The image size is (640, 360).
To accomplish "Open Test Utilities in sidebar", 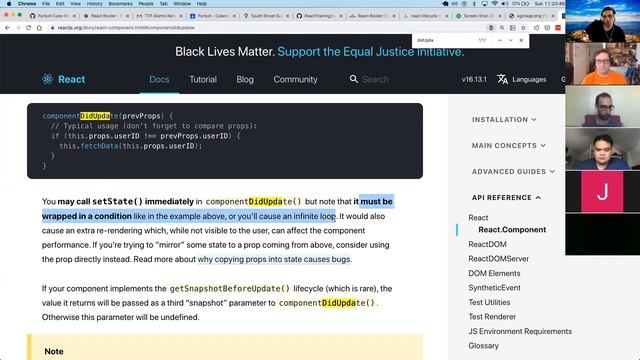I will (489, 302).
